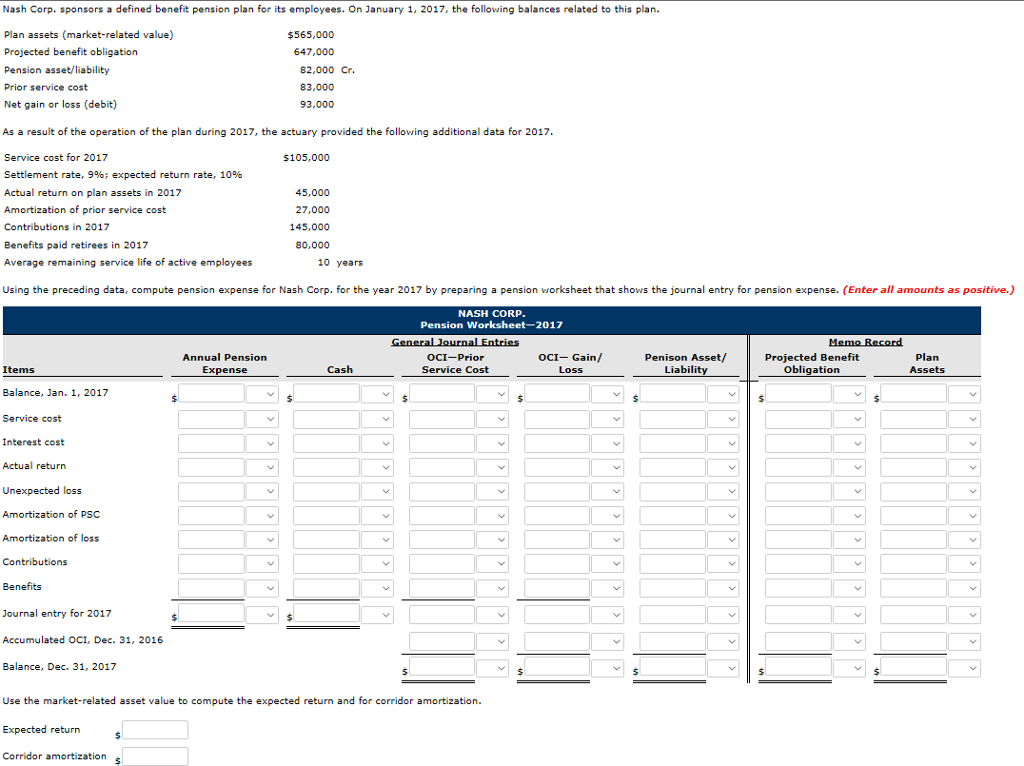Image resolution: width=1024 pixels, height=766 pixels.
Task: Click Plan Assets input for Balance Jan. 1, 2017
Action: click(913, 394)
